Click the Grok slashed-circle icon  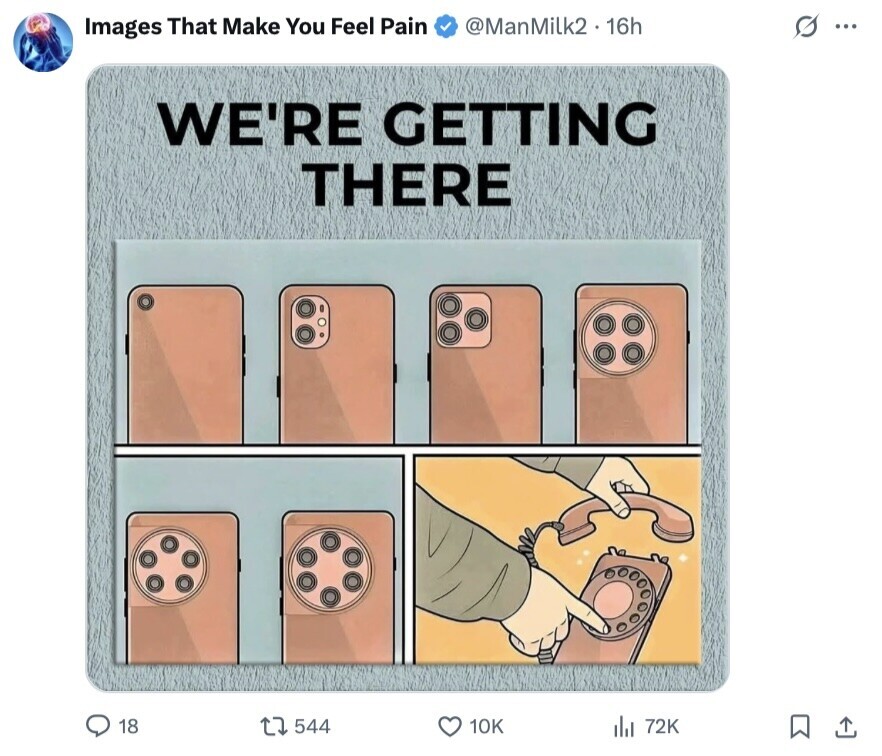click(805, 28)
